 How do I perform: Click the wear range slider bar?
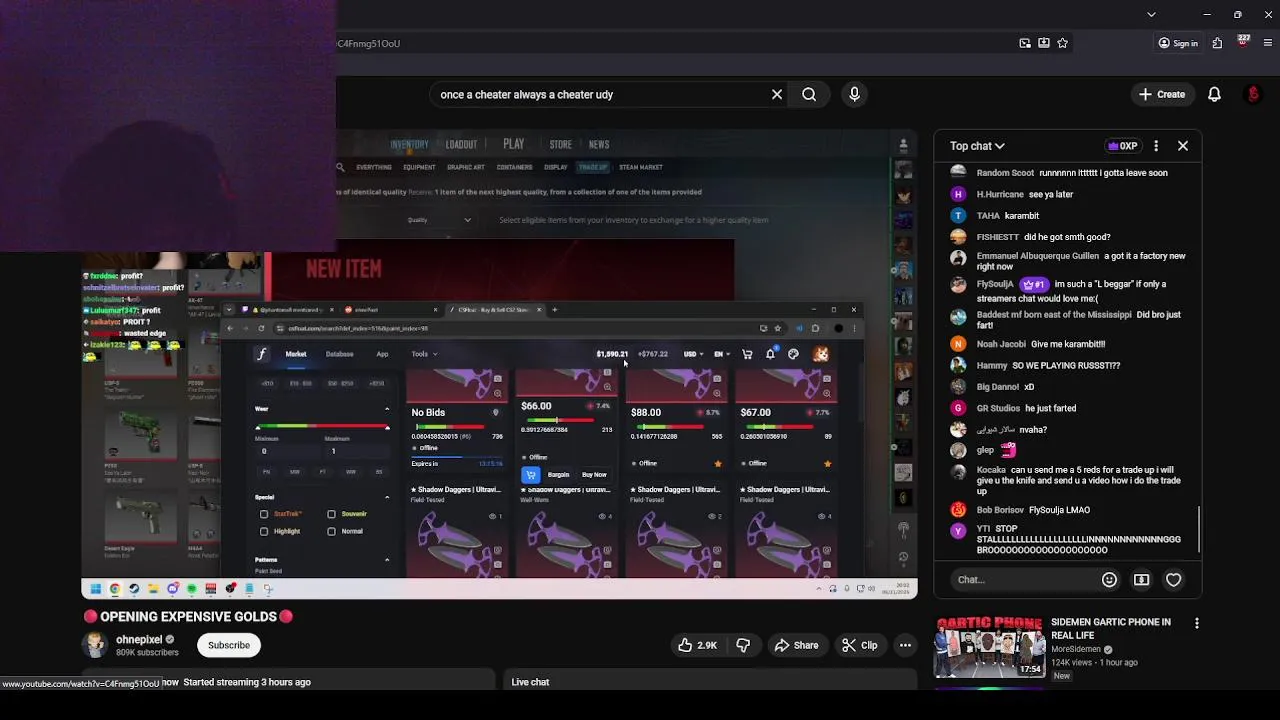[x=322, y=427]
